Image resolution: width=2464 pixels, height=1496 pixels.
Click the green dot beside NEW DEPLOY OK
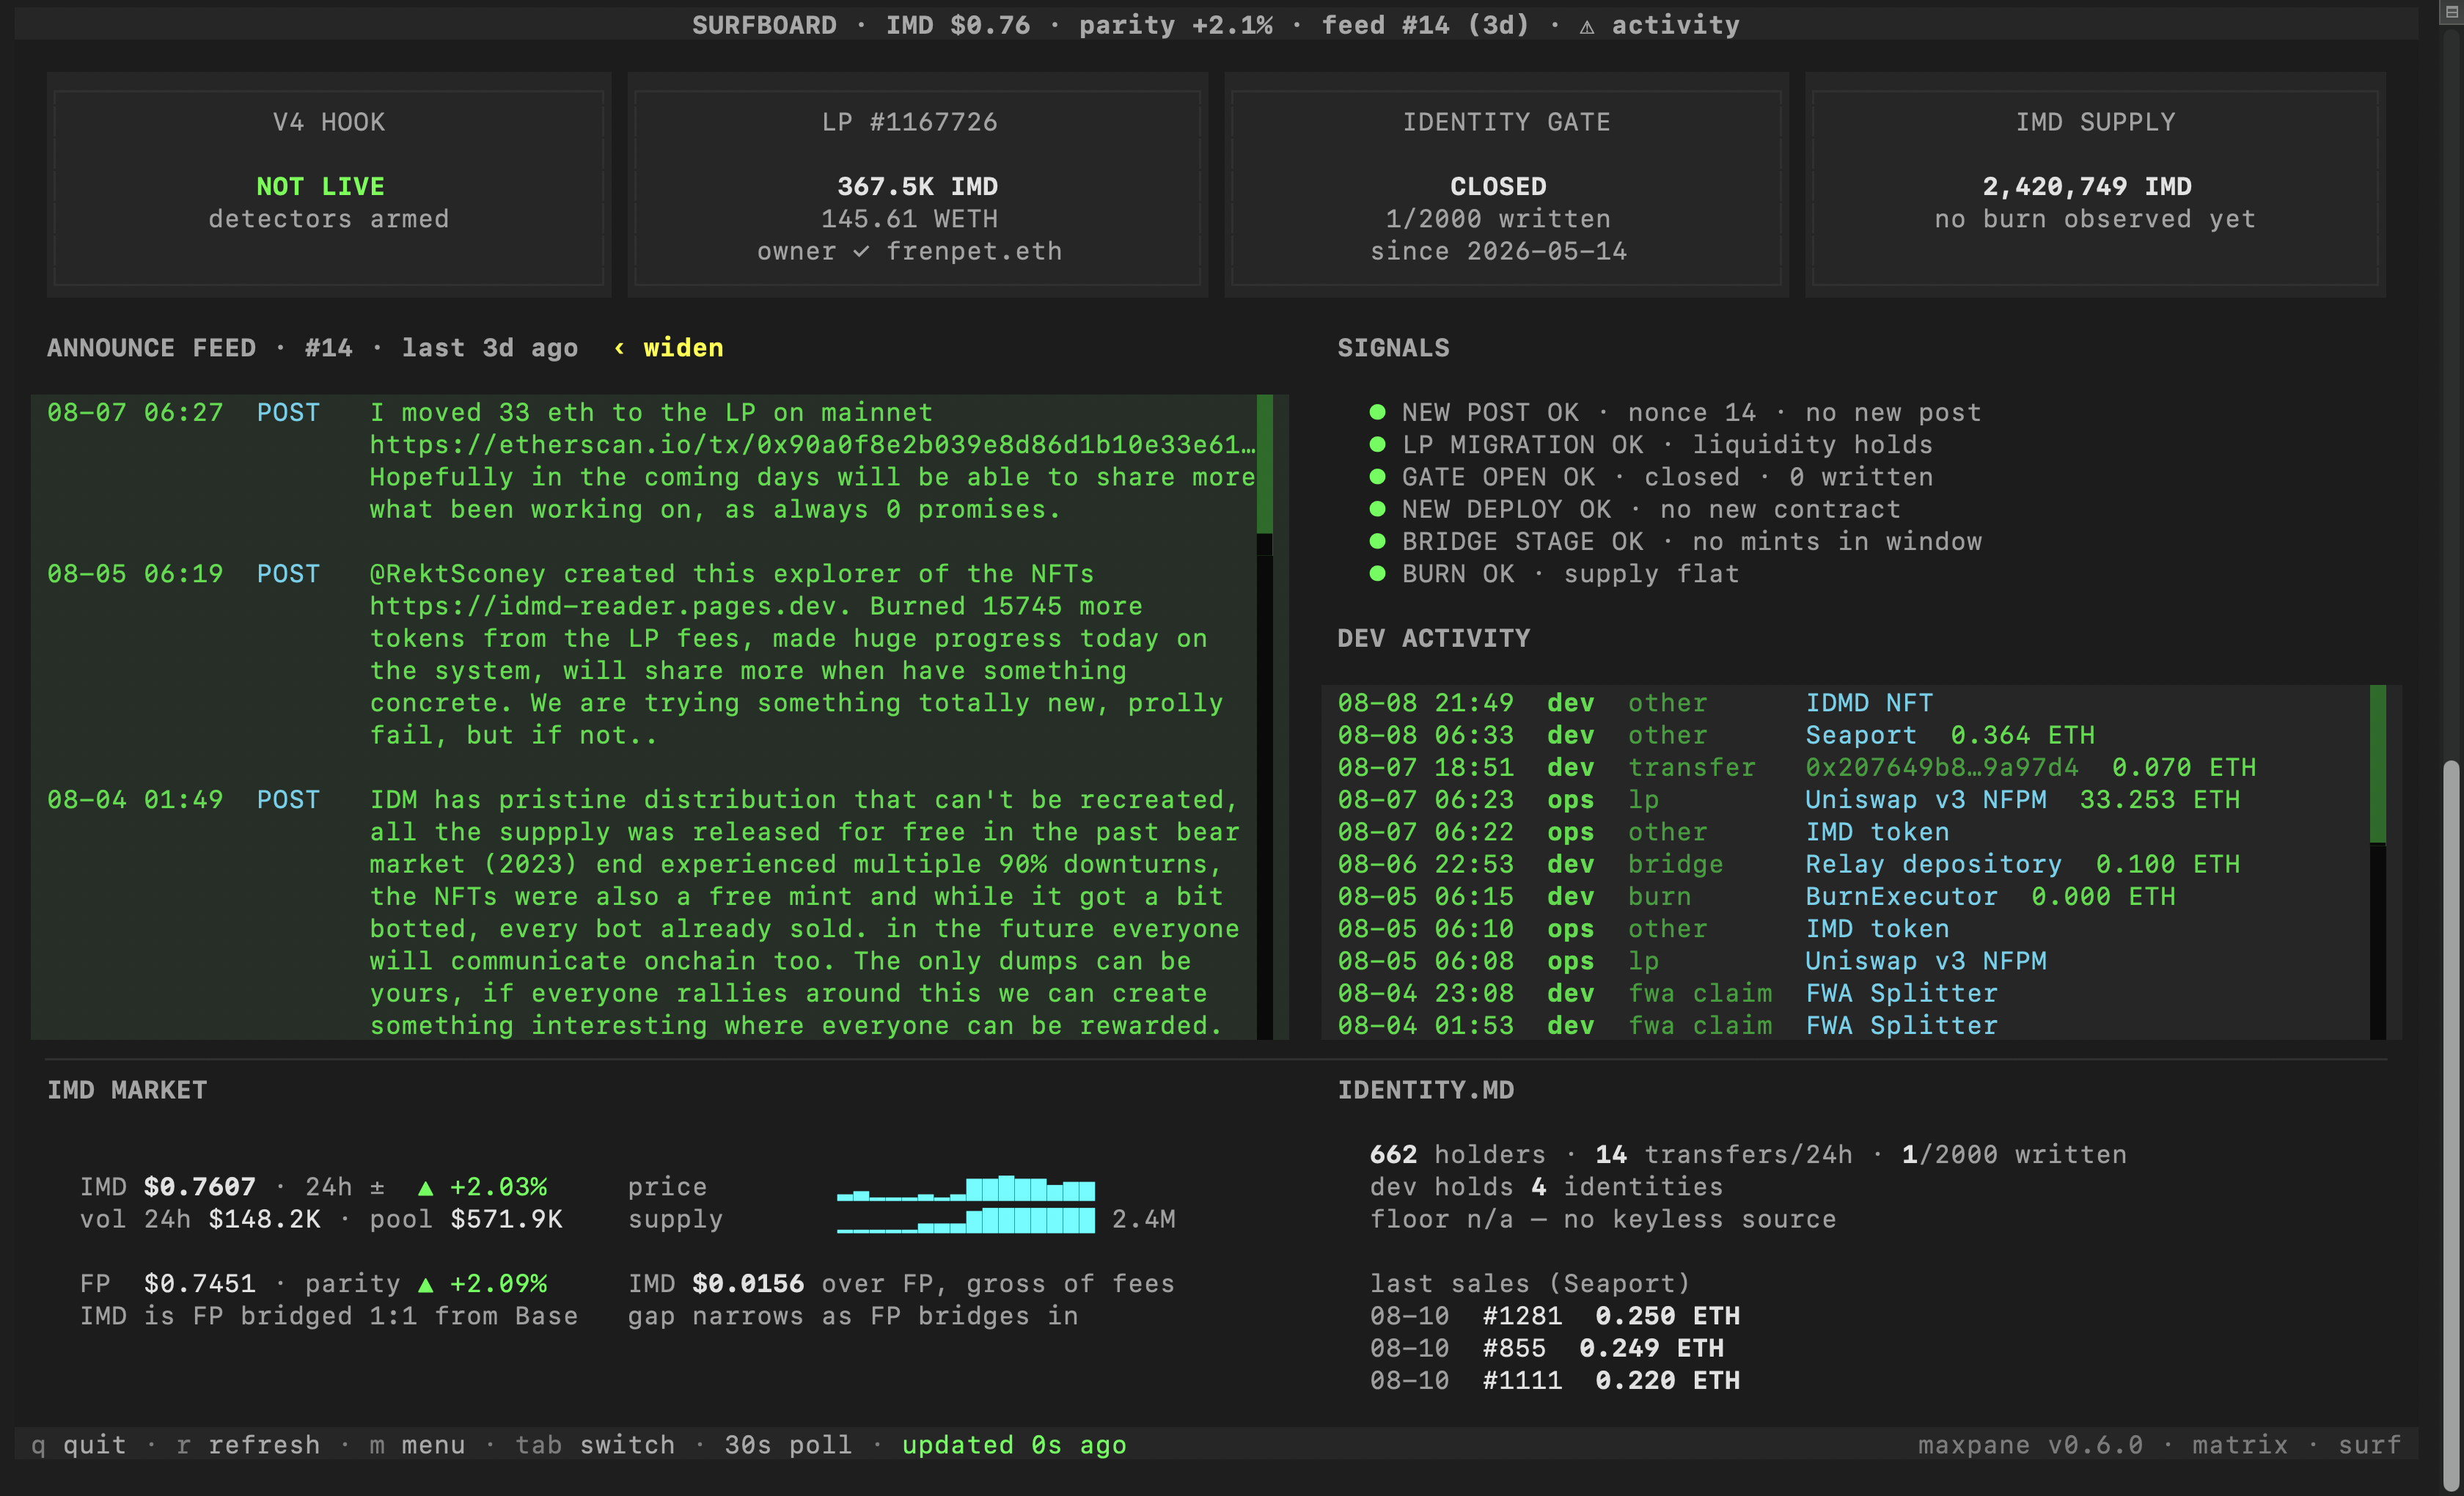point(1377,509)
